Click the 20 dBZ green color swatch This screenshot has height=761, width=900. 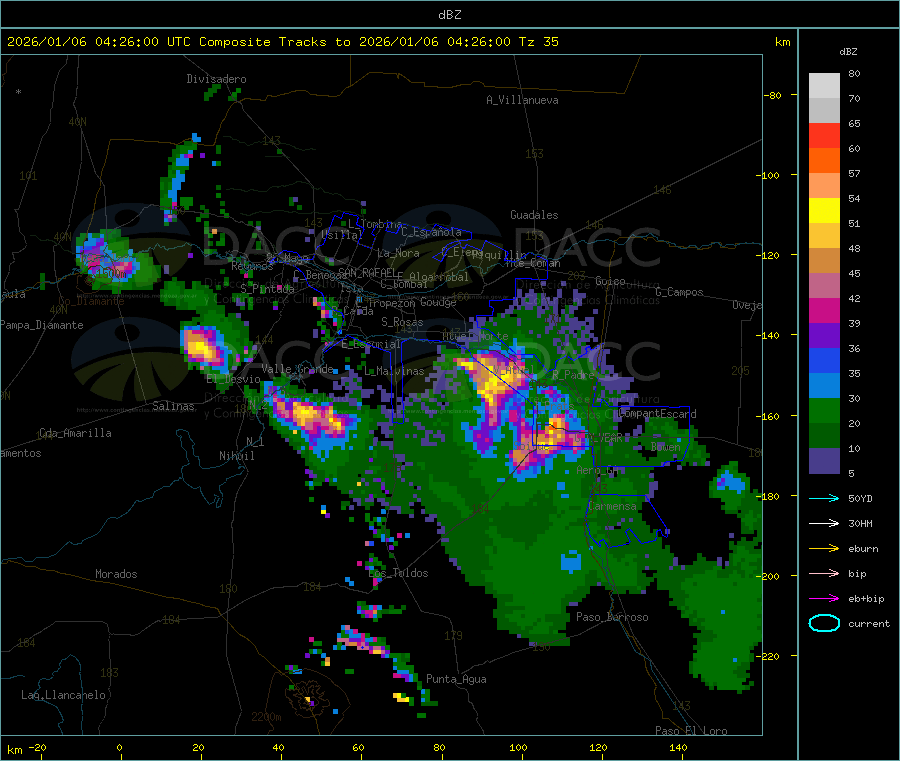point(824,436)
